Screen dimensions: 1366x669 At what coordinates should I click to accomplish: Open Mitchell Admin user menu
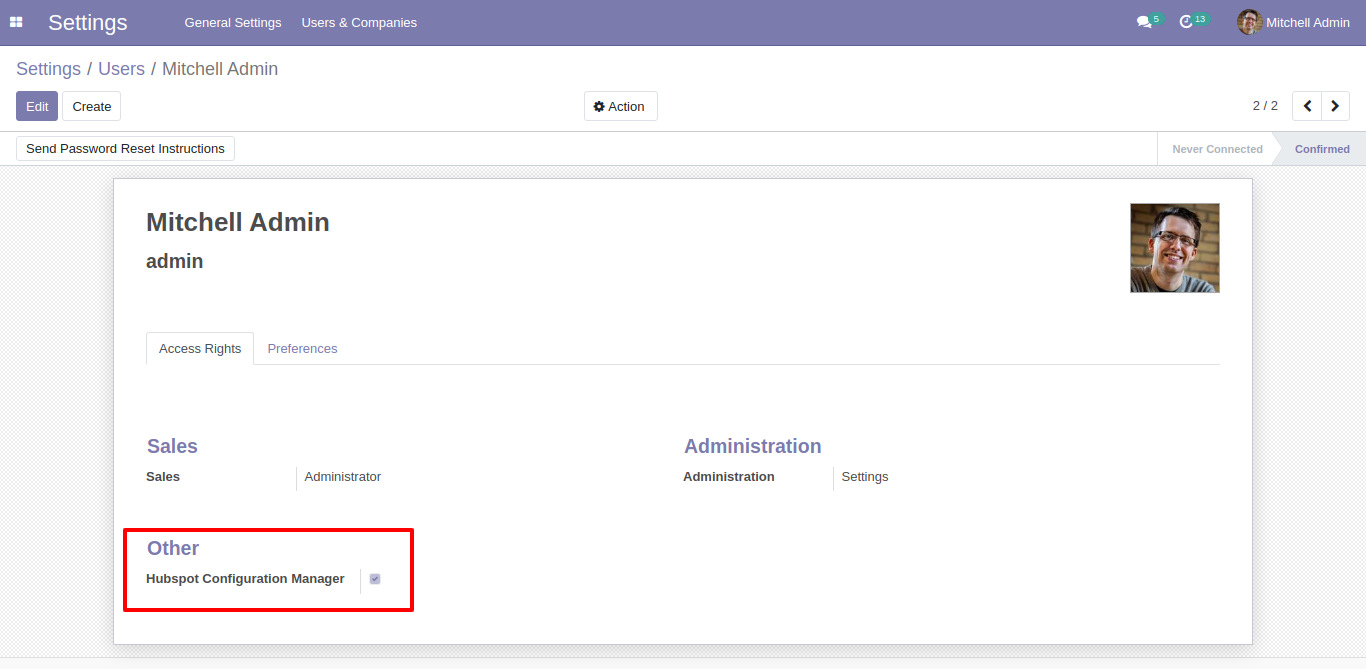(x=1294, y=22)
